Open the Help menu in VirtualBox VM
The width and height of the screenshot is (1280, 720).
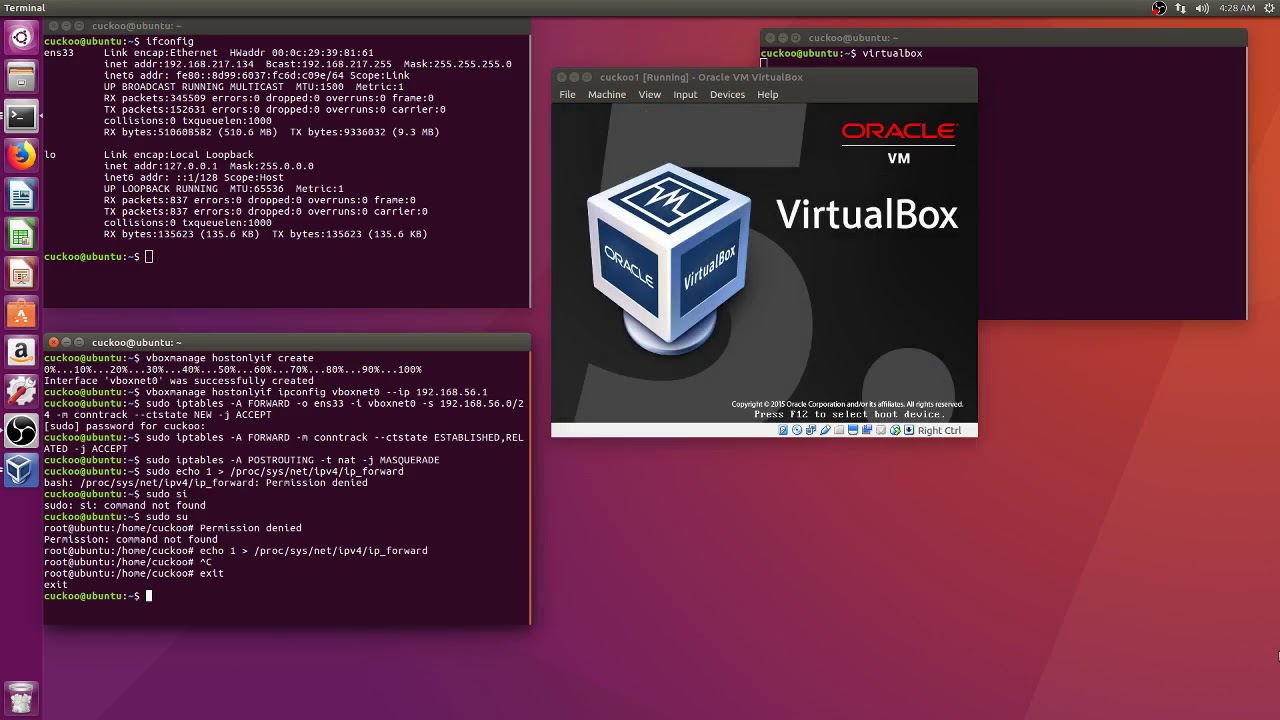pos(768,94)
